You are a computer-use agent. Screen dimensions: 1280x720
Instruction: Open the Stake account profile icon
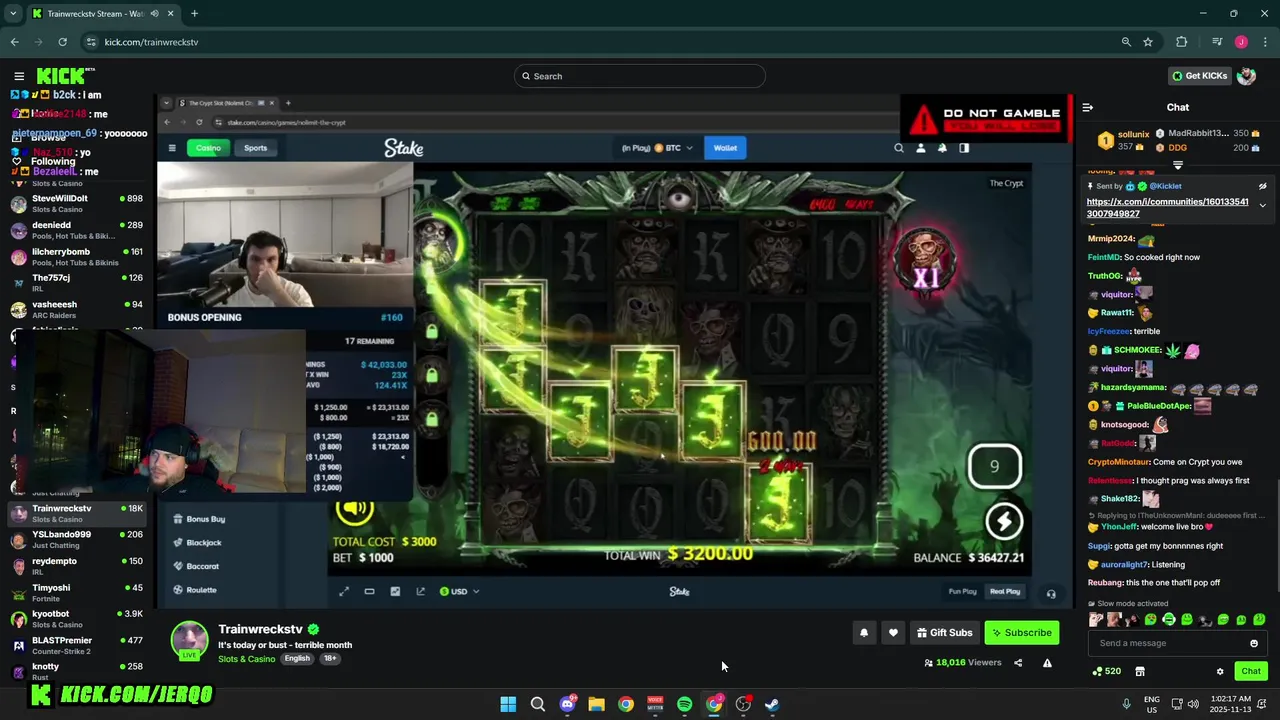click(920, 148)
